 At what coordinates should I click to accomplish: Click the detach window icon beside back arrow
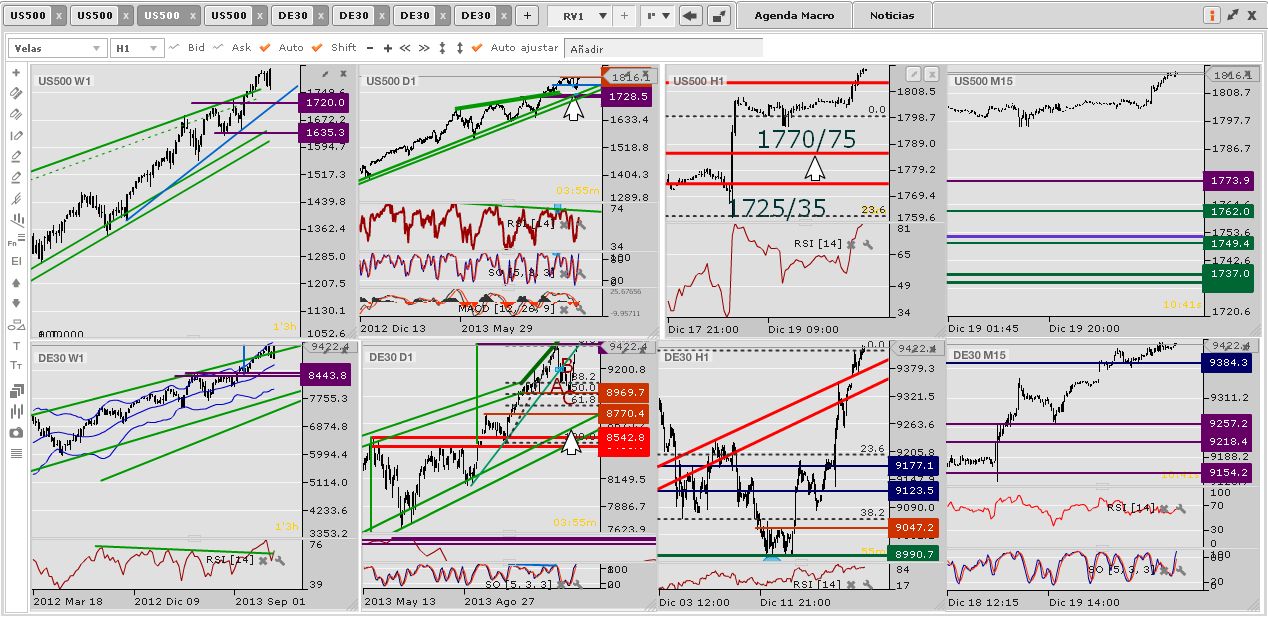719,16
